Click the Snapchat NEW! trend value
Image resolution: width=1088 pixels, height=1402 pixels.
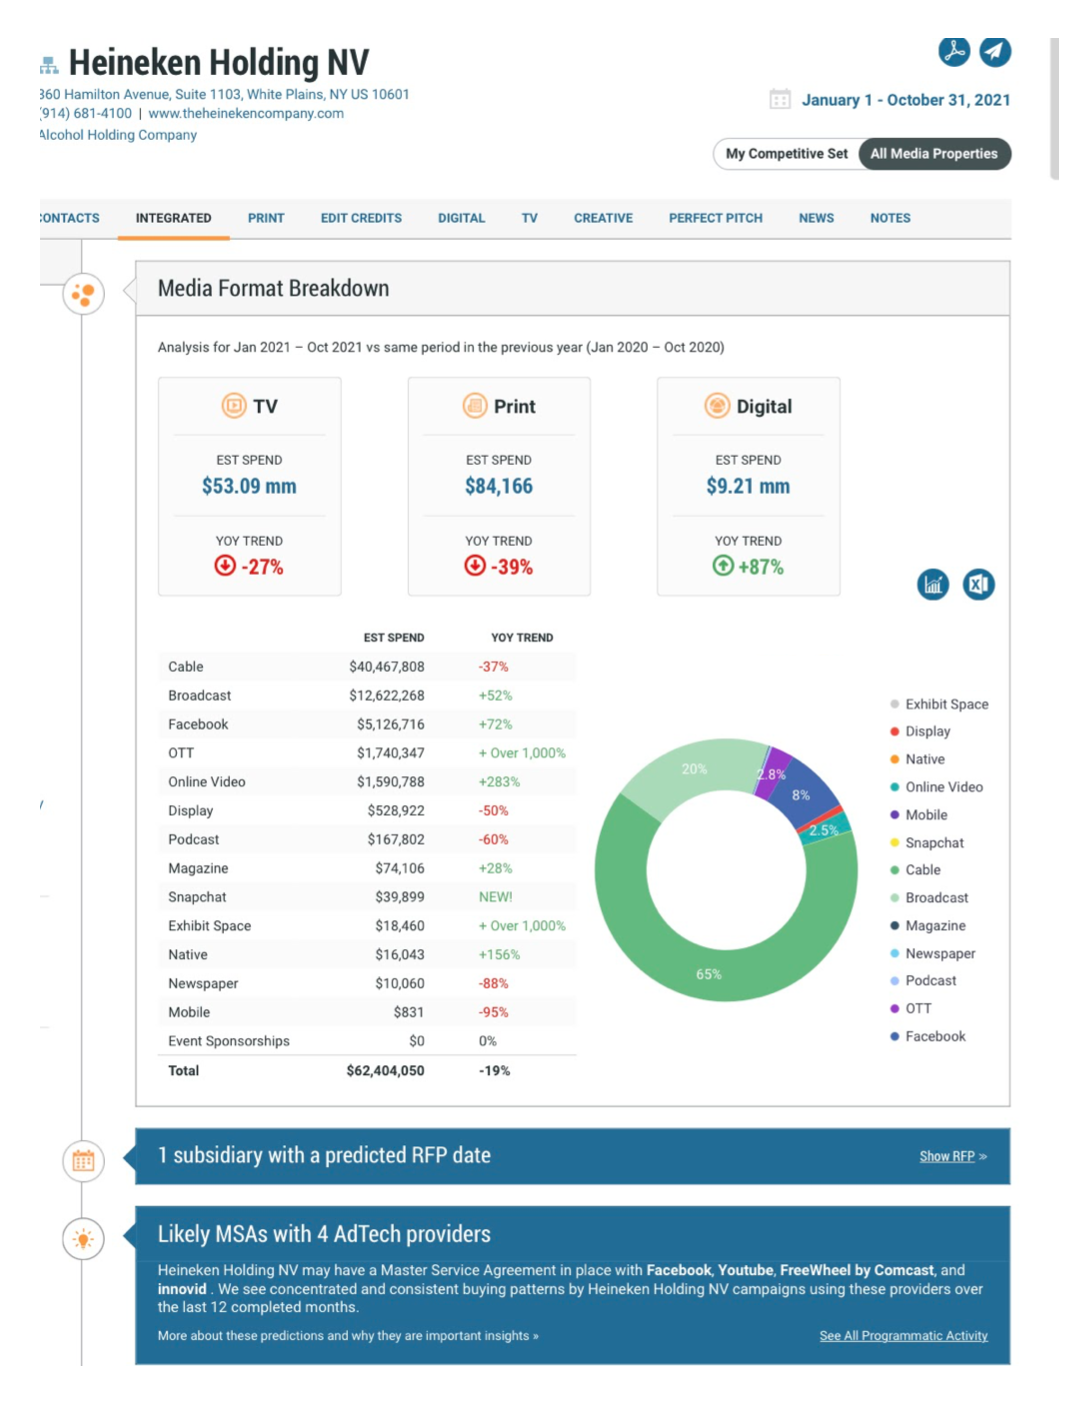point(496,897)
